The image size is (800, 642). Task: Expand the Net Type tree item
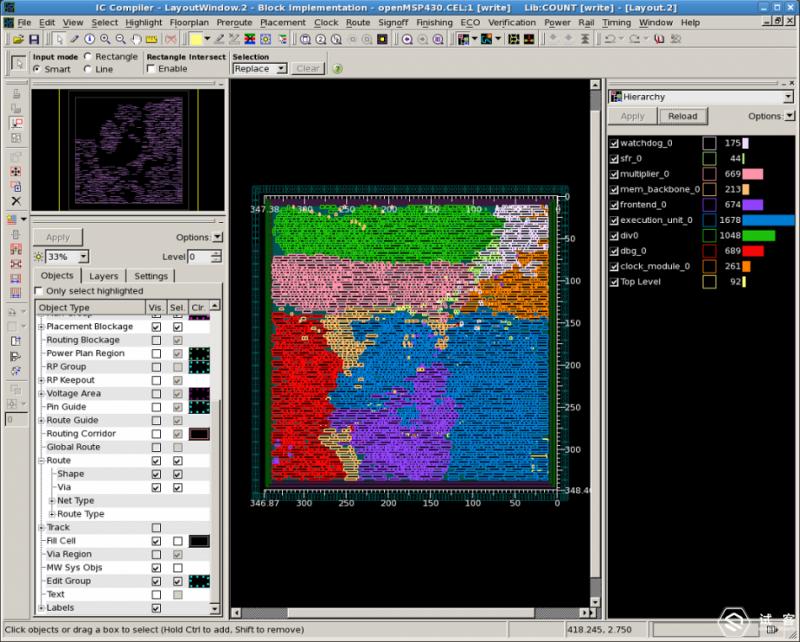tap(52, 500)
